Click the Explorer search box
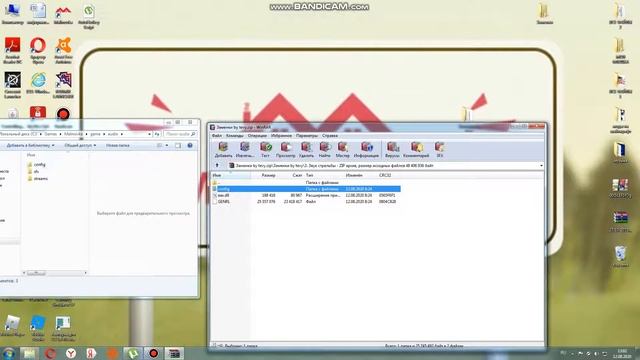The width and height of the screenshot is (640, 360). [180, 134]
